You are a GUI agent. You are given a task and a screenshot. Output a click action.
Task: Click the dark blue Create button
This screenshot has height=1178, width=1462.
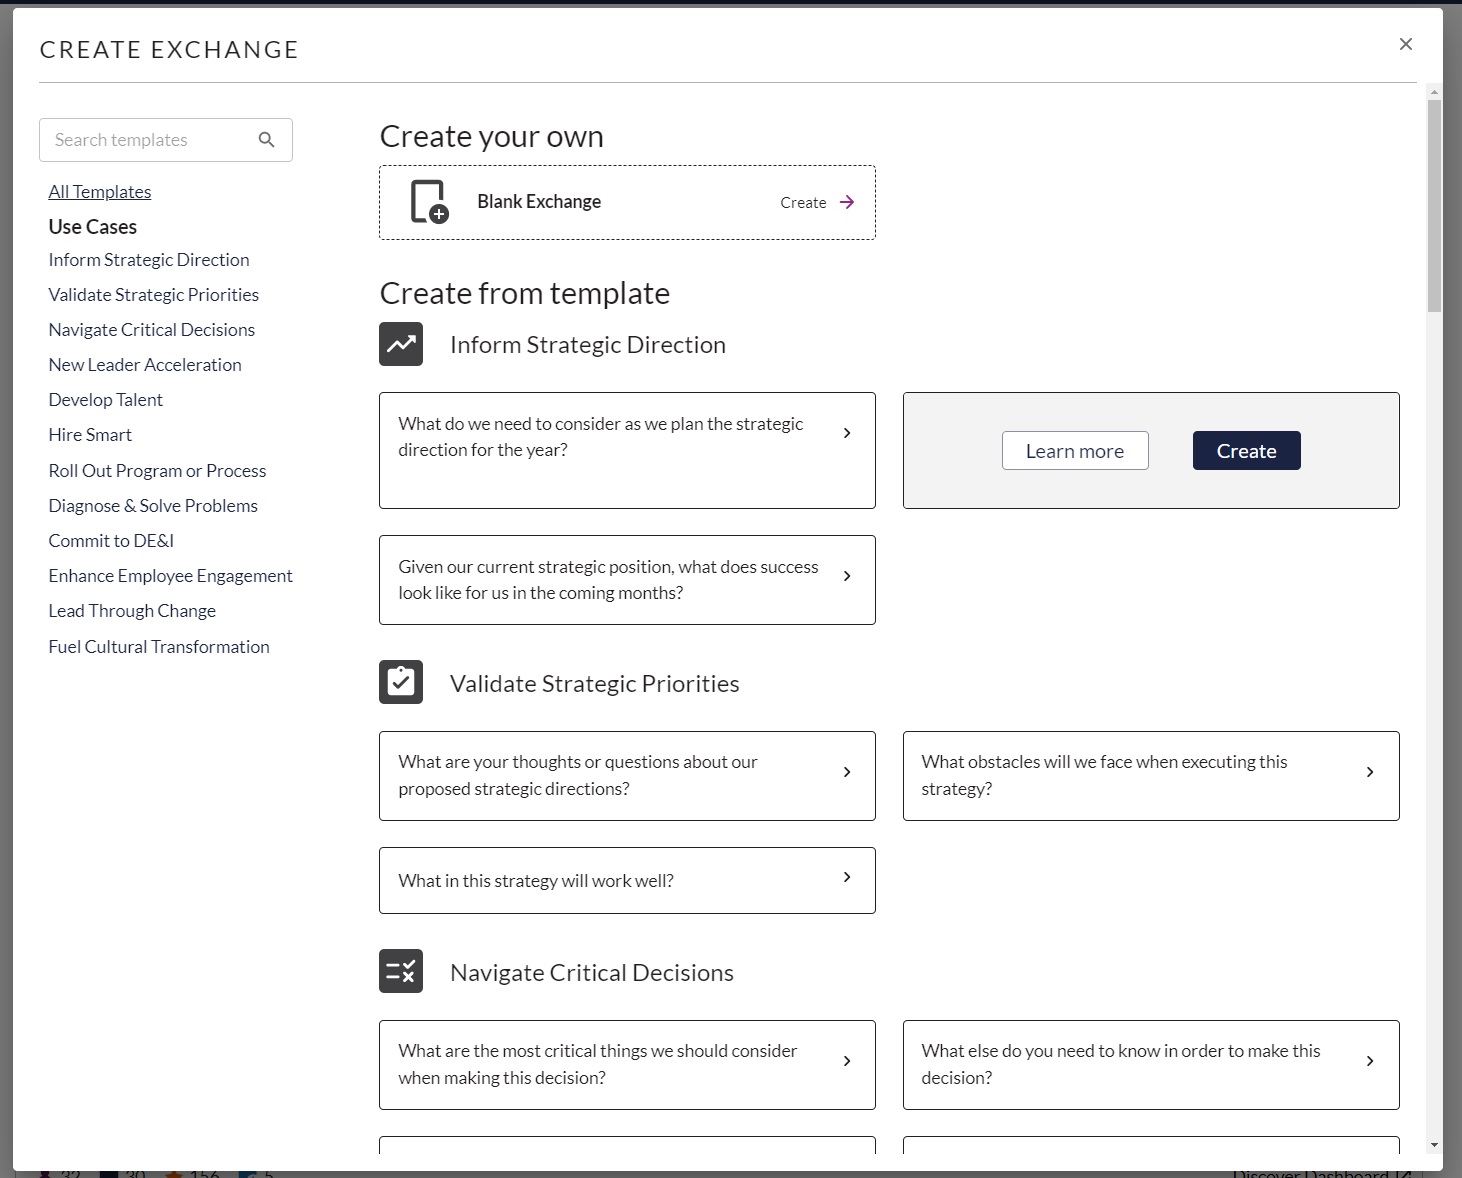(1247, 451)
